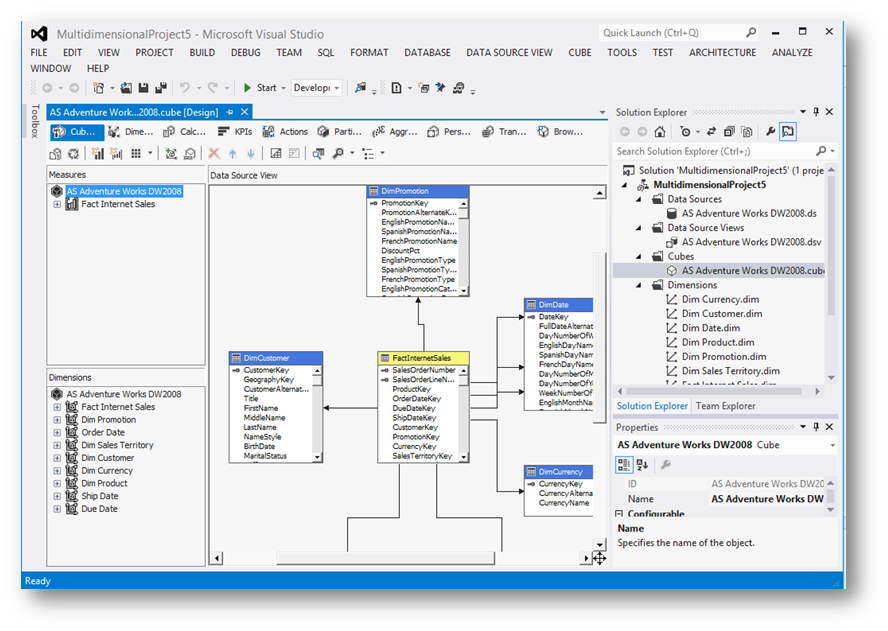Viewport: 888px width, 631px height.
Task: Collapse the Data Sources folder
Action: pos(639,199)
